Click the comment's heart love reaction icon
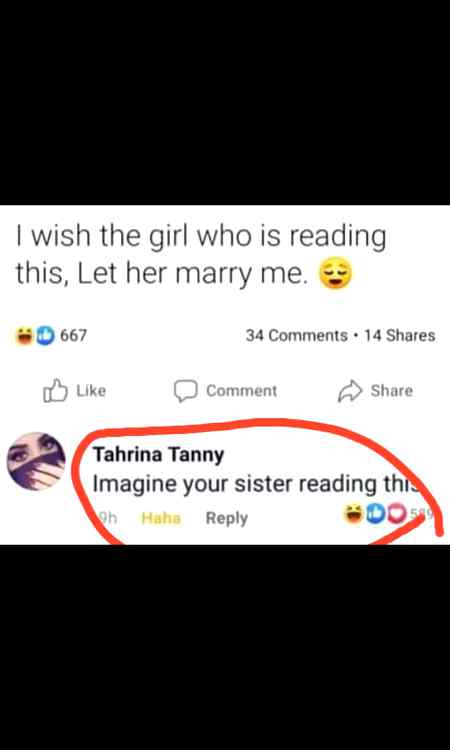 (x=395, y=514)
